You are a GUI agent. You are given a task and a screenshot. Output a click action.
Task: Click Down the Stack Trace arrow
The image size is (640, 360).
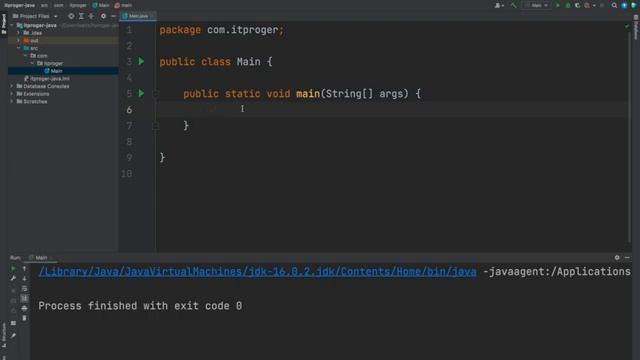(x=24, y=278)
